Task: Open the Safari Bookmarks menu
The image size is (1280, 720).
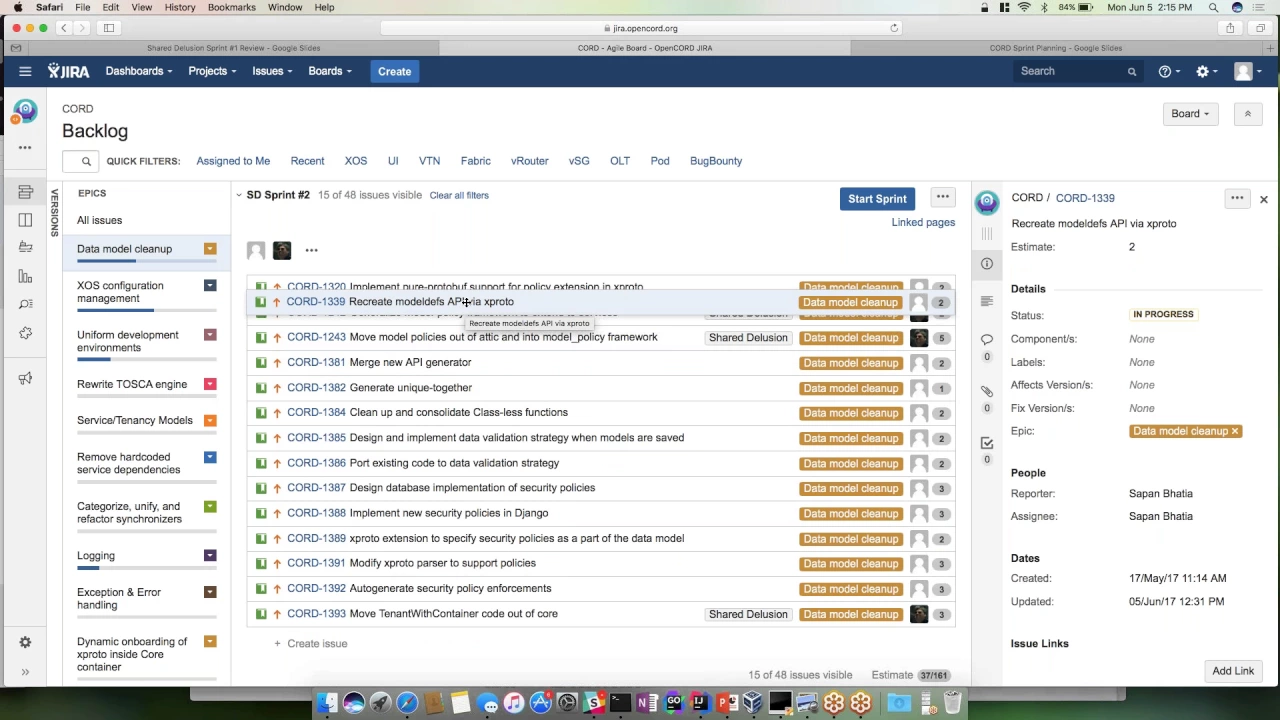Action: pos(232,7)
